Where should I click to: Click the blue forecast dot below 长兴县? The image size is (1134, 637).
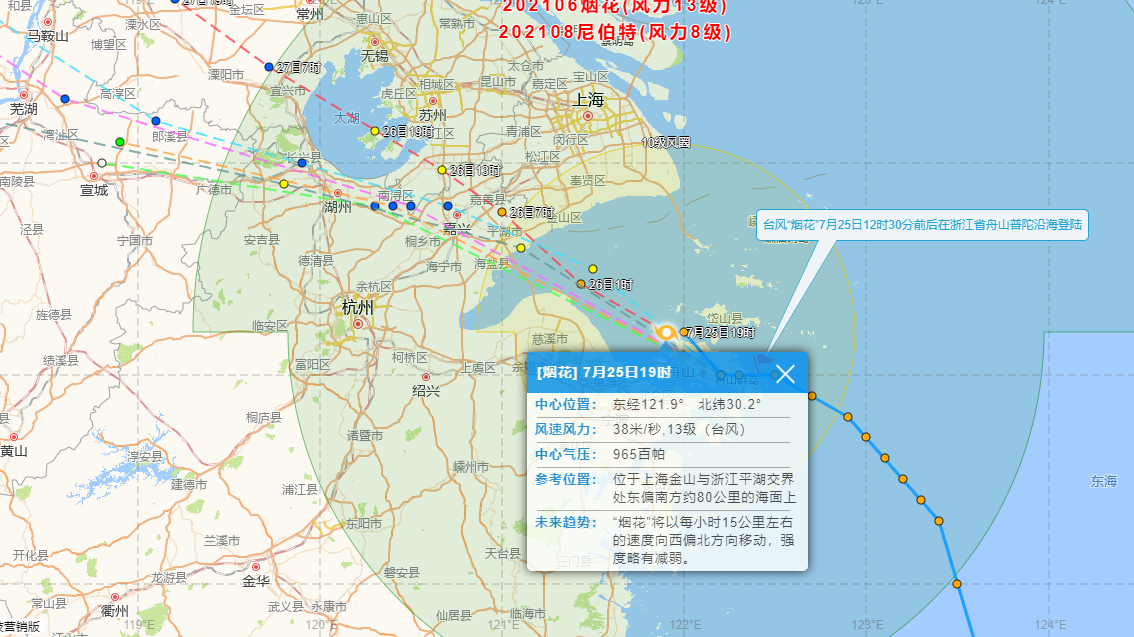coord(302,163)
